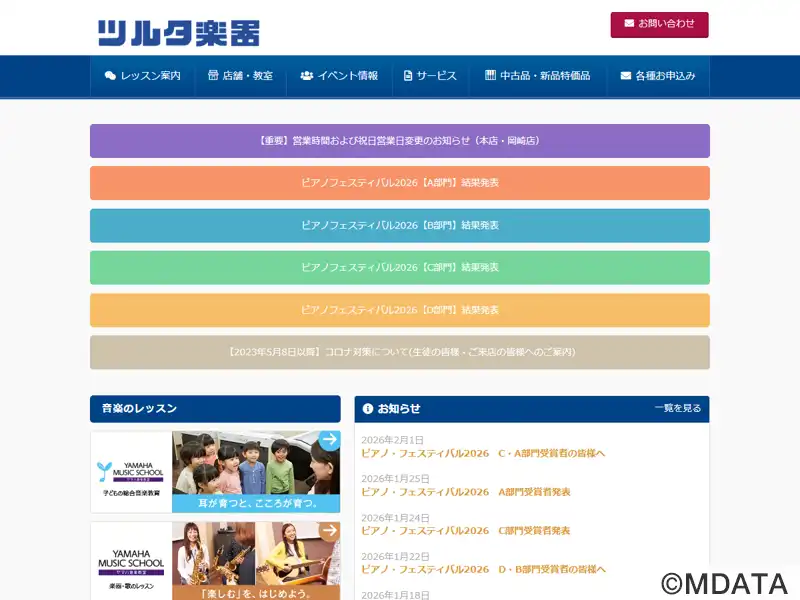The image size is (800, 600).
Task: Click the piano keys icon beside 中古品・新品特価品
Action: (490, 75)
